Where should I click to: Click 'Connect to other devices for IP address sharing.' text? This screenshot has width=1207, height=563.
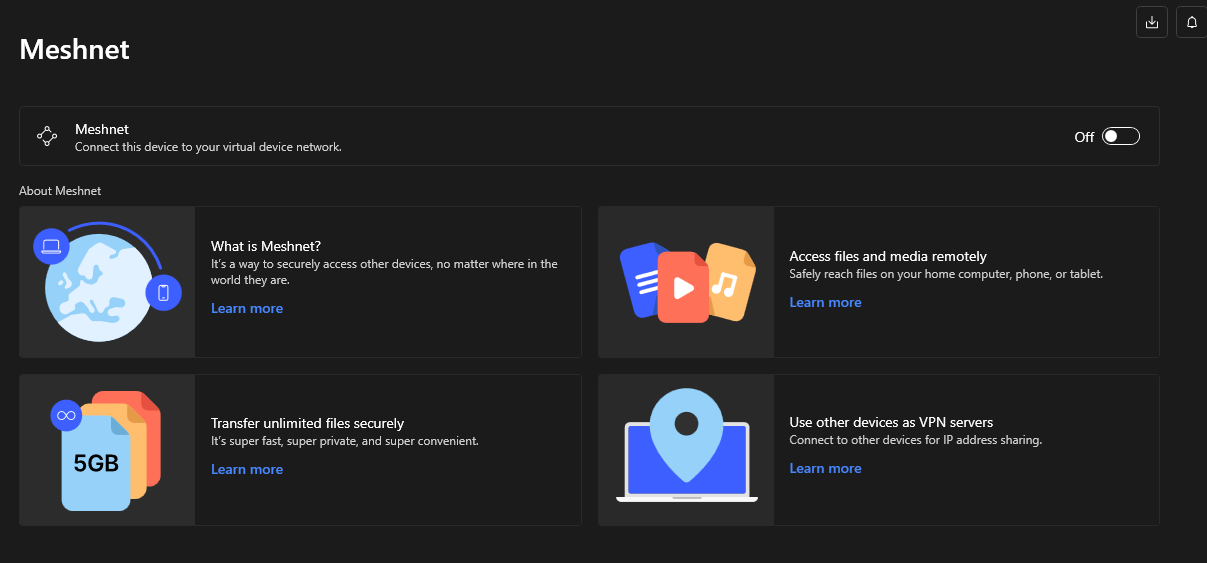coord(916,440)
